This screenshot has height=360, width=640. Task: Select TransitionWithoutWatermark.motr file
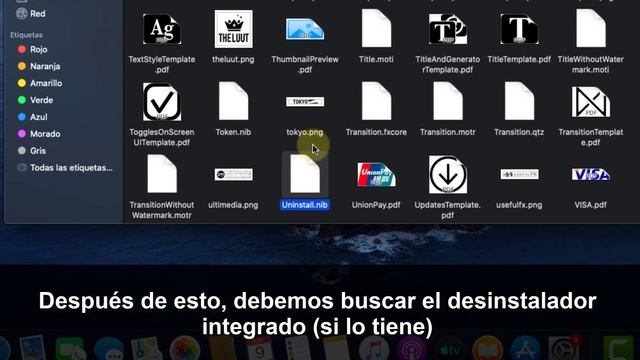tap(162, 174)
